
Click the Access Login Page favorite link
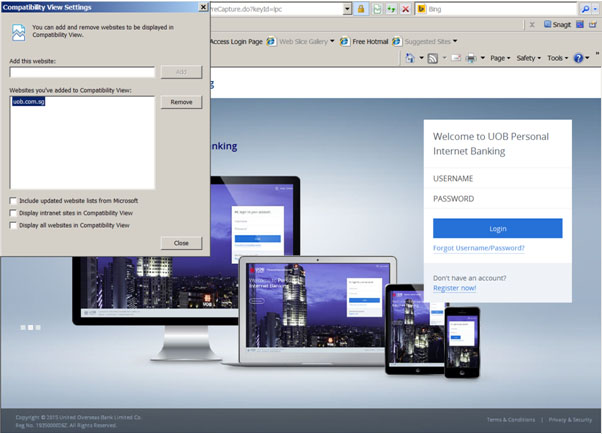click(236, 41)
